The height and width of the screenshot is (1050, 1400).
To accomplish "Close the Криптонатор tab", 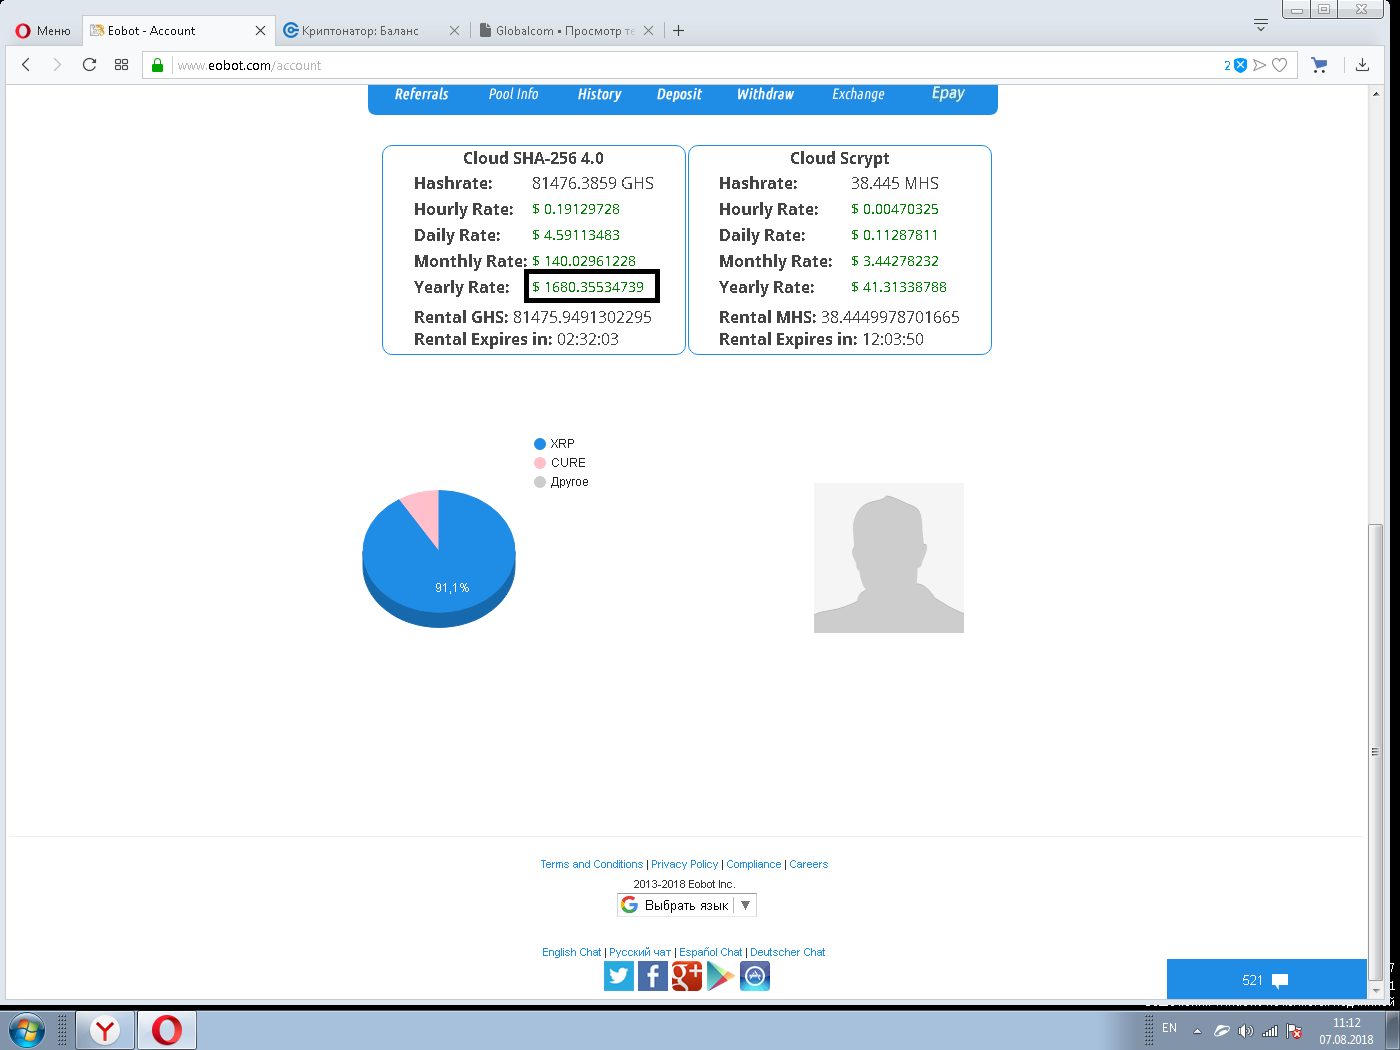I will pyautogui.click(x=454, y=31).
